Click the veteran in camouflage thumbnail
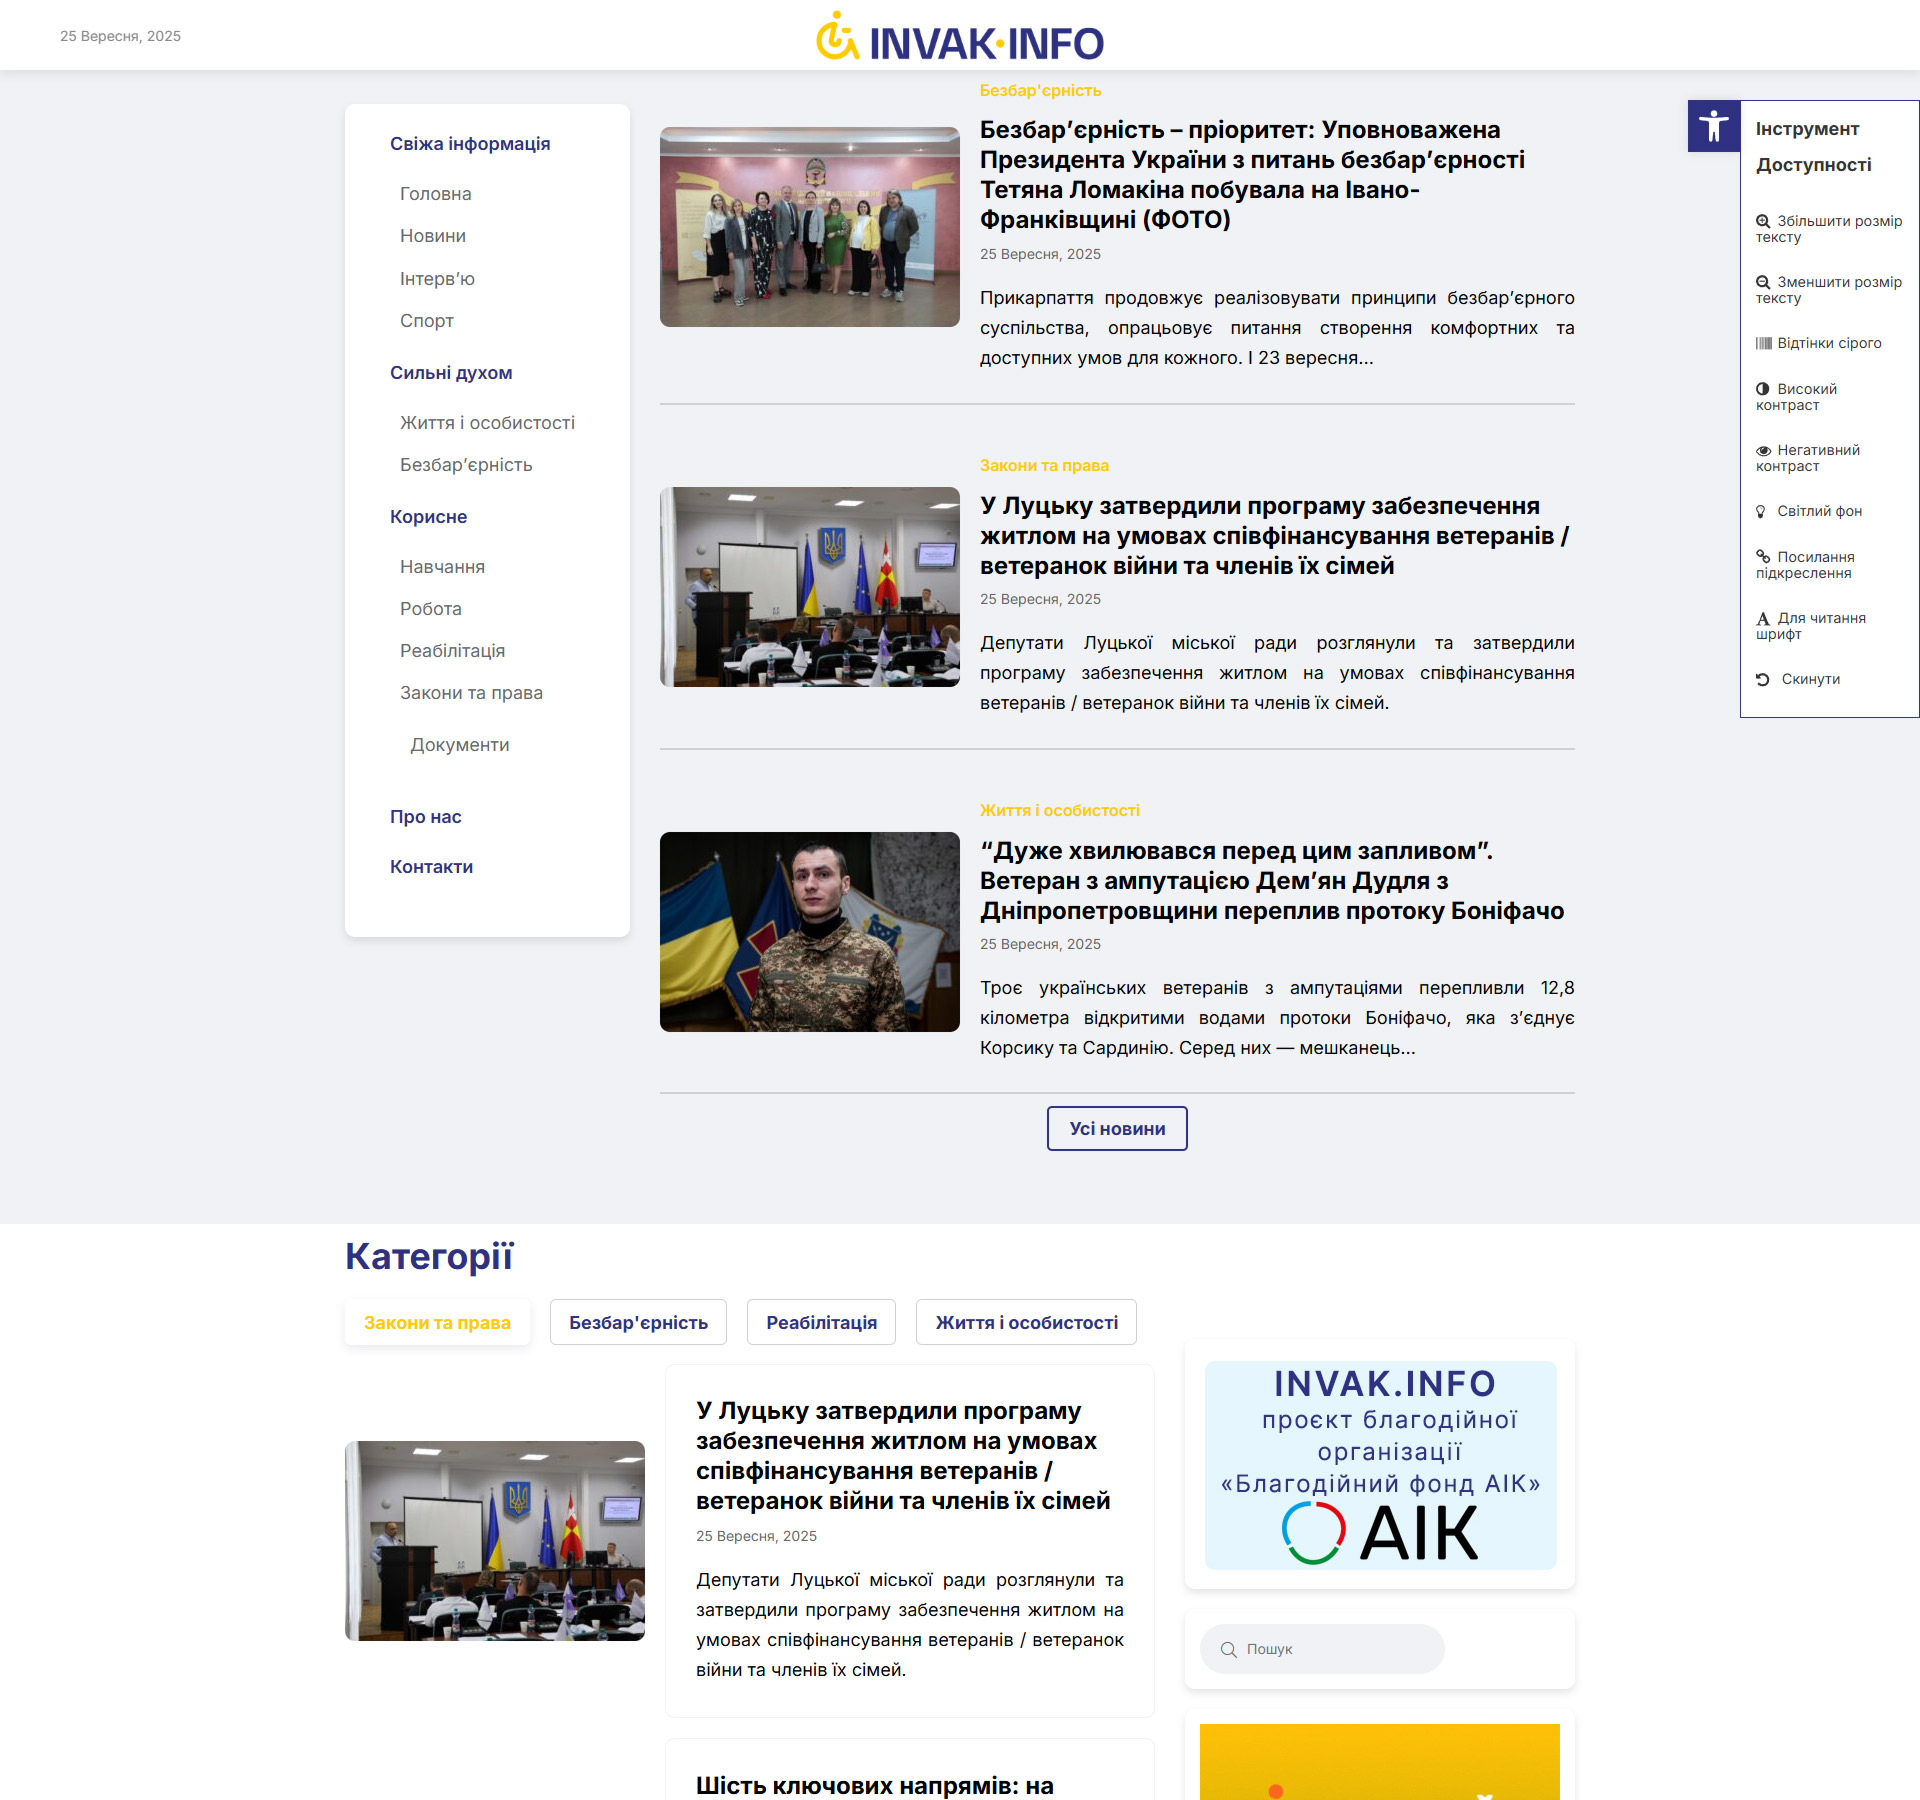 (x=810, y=932)
